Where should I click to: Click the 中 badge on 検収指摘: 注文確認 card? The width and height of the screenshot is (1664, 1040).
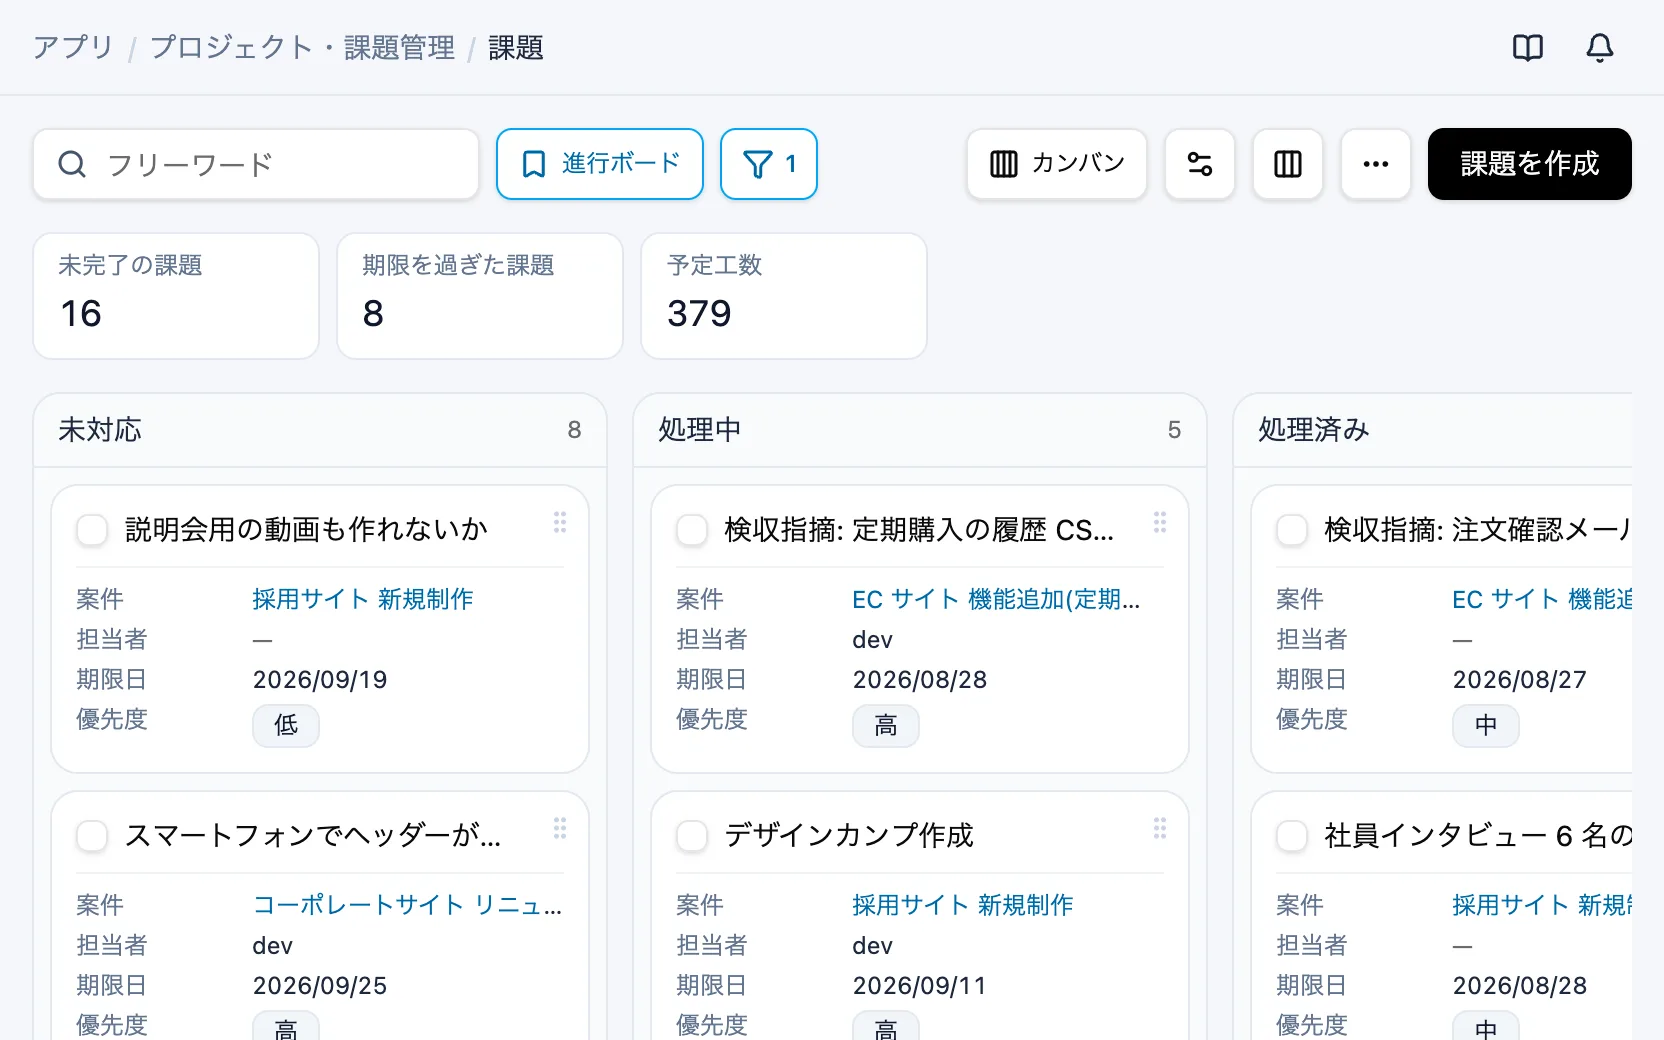pos(1486,726)
